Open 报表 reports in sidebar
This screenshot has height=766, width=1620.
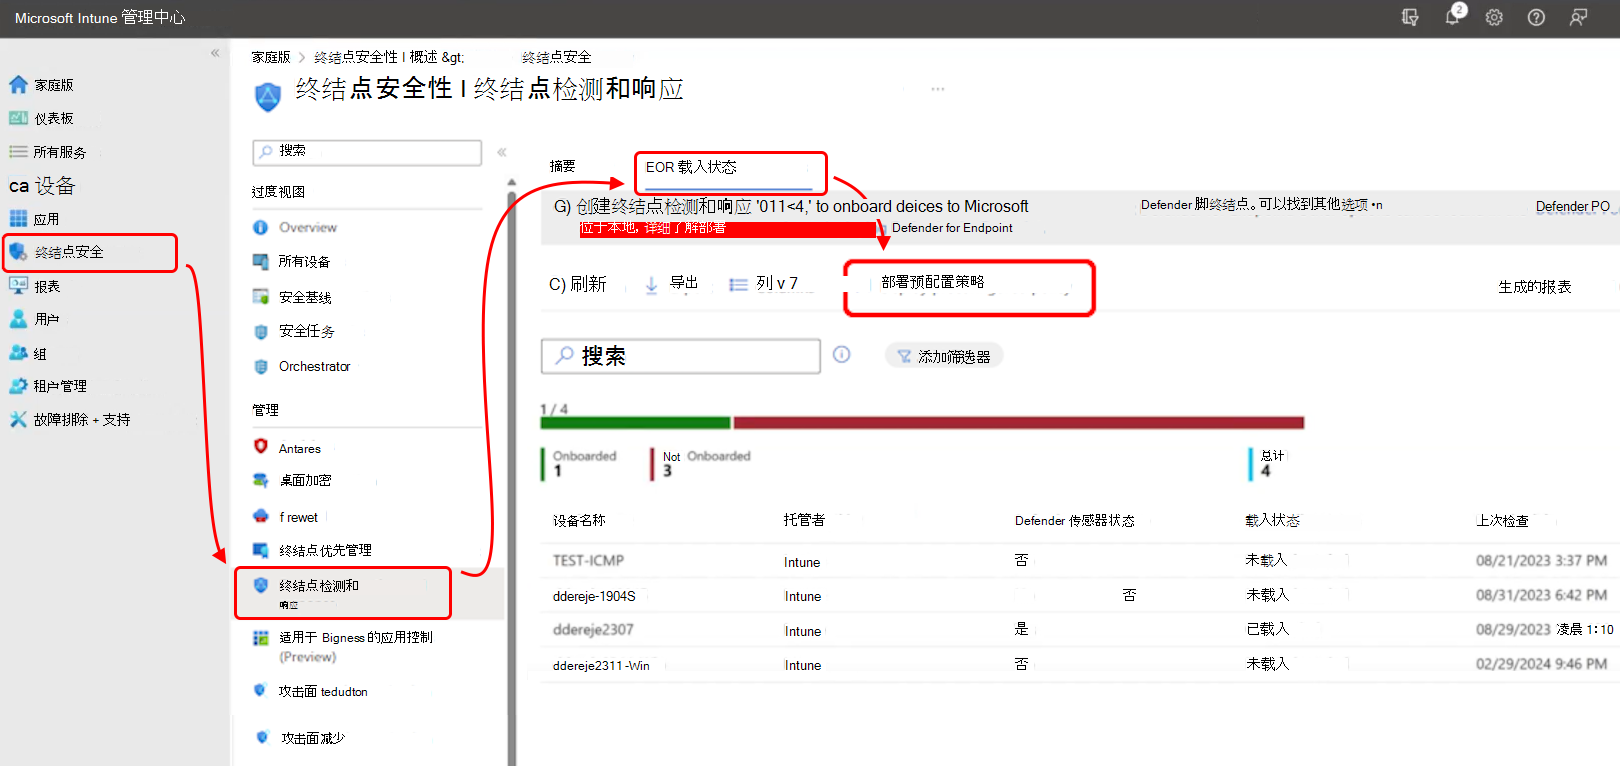click(x=34, y=286)
